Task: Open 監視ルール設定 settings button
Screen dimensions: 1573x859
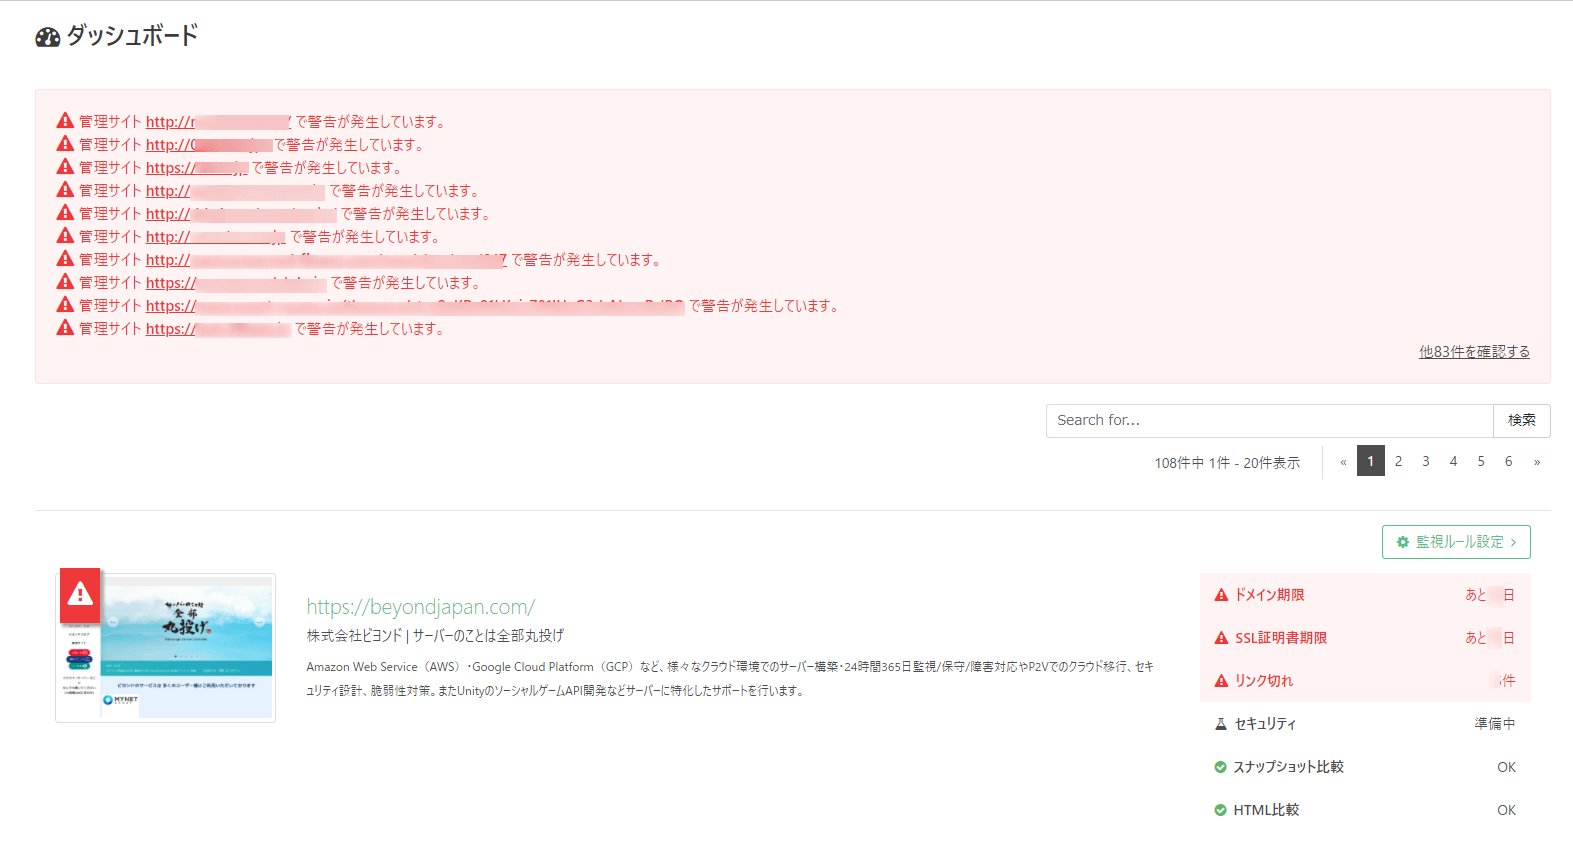Action: point(1456,542)
